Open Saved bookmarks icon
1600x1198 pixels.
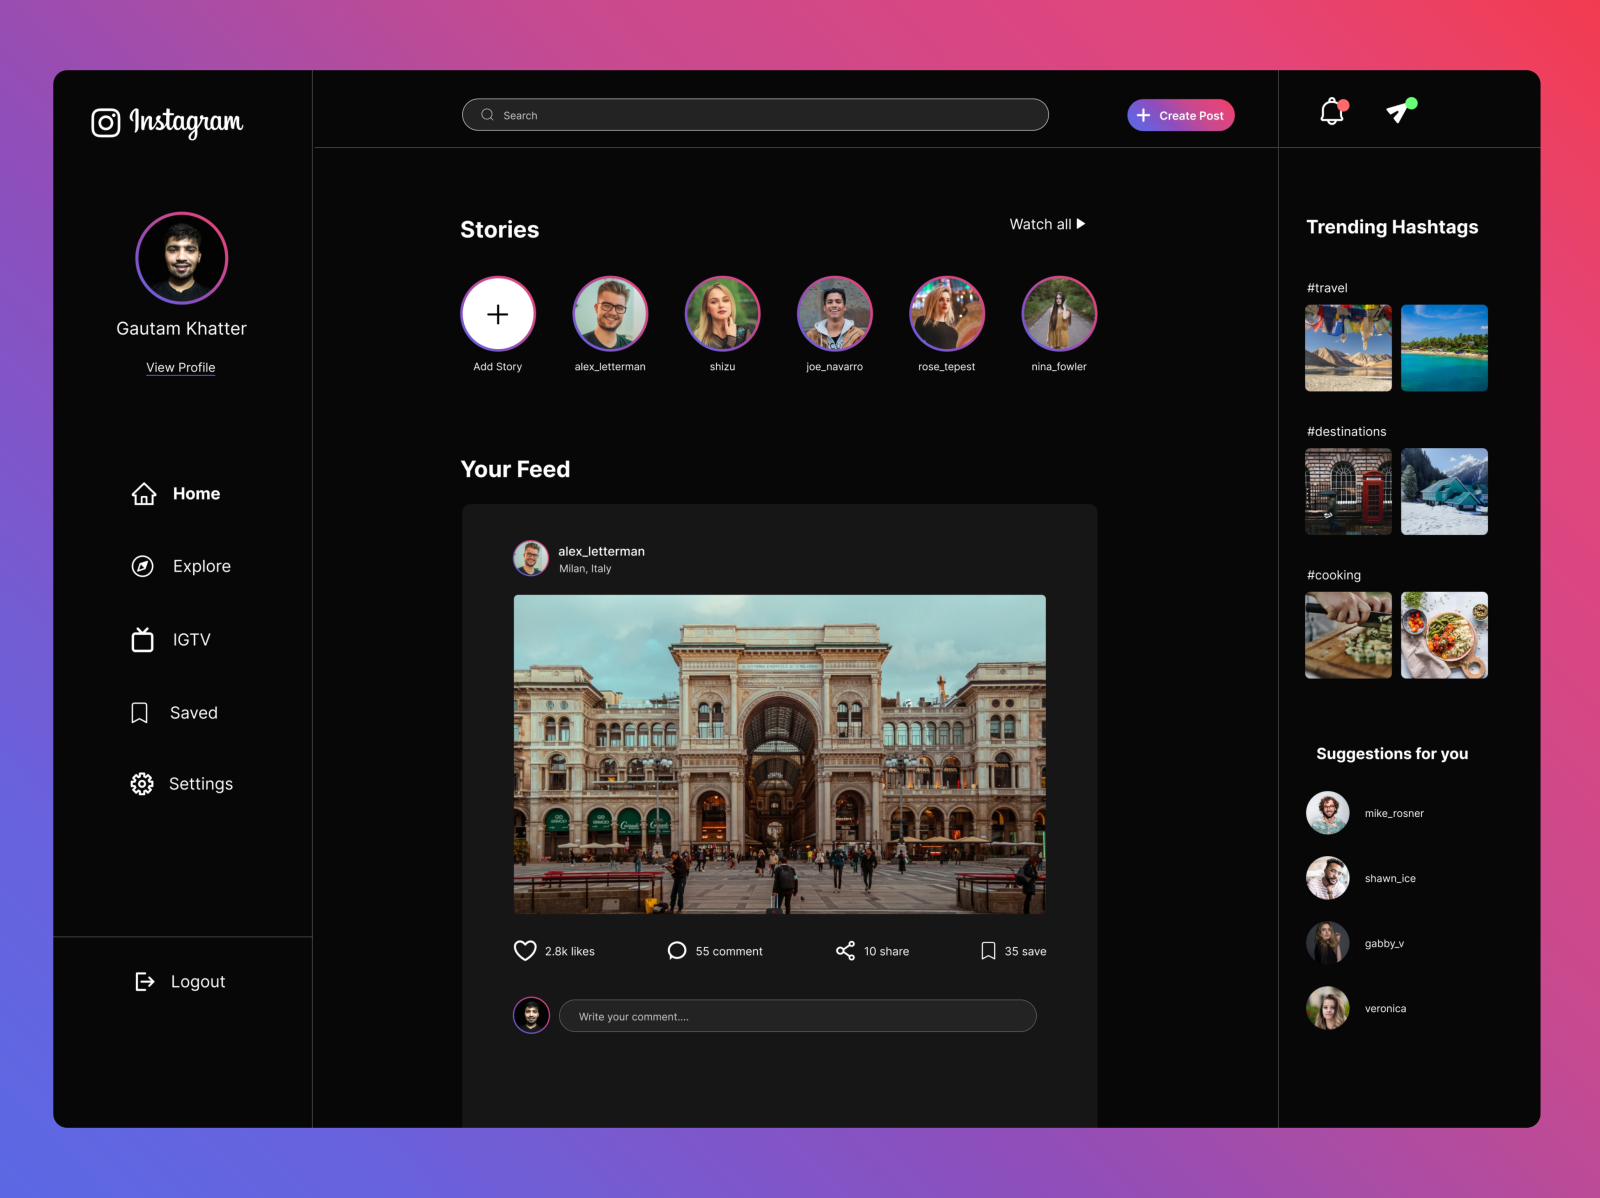point(139,712)
